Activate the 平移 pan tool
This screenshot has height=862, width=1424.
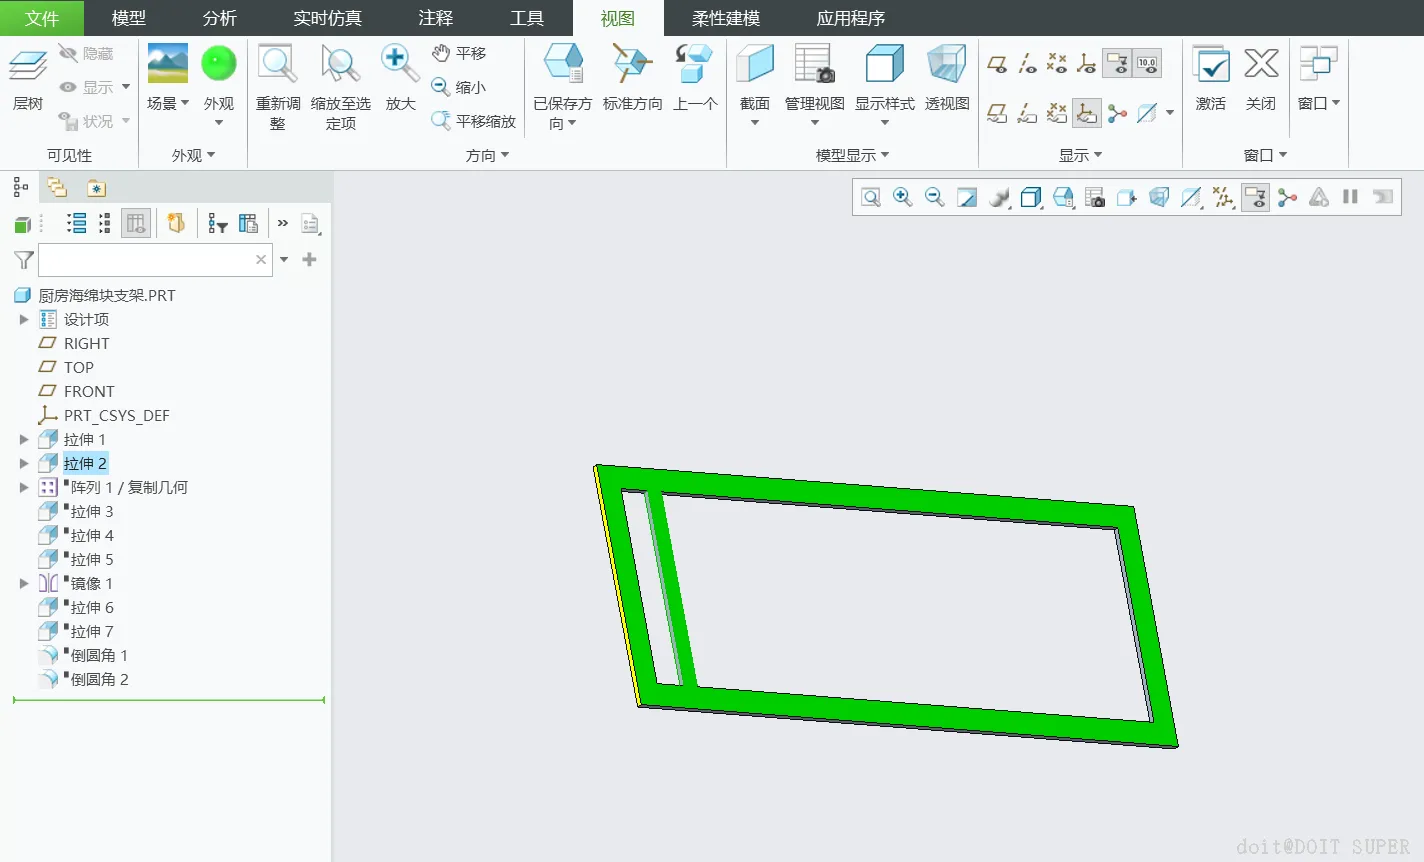(x=459, y=53)
